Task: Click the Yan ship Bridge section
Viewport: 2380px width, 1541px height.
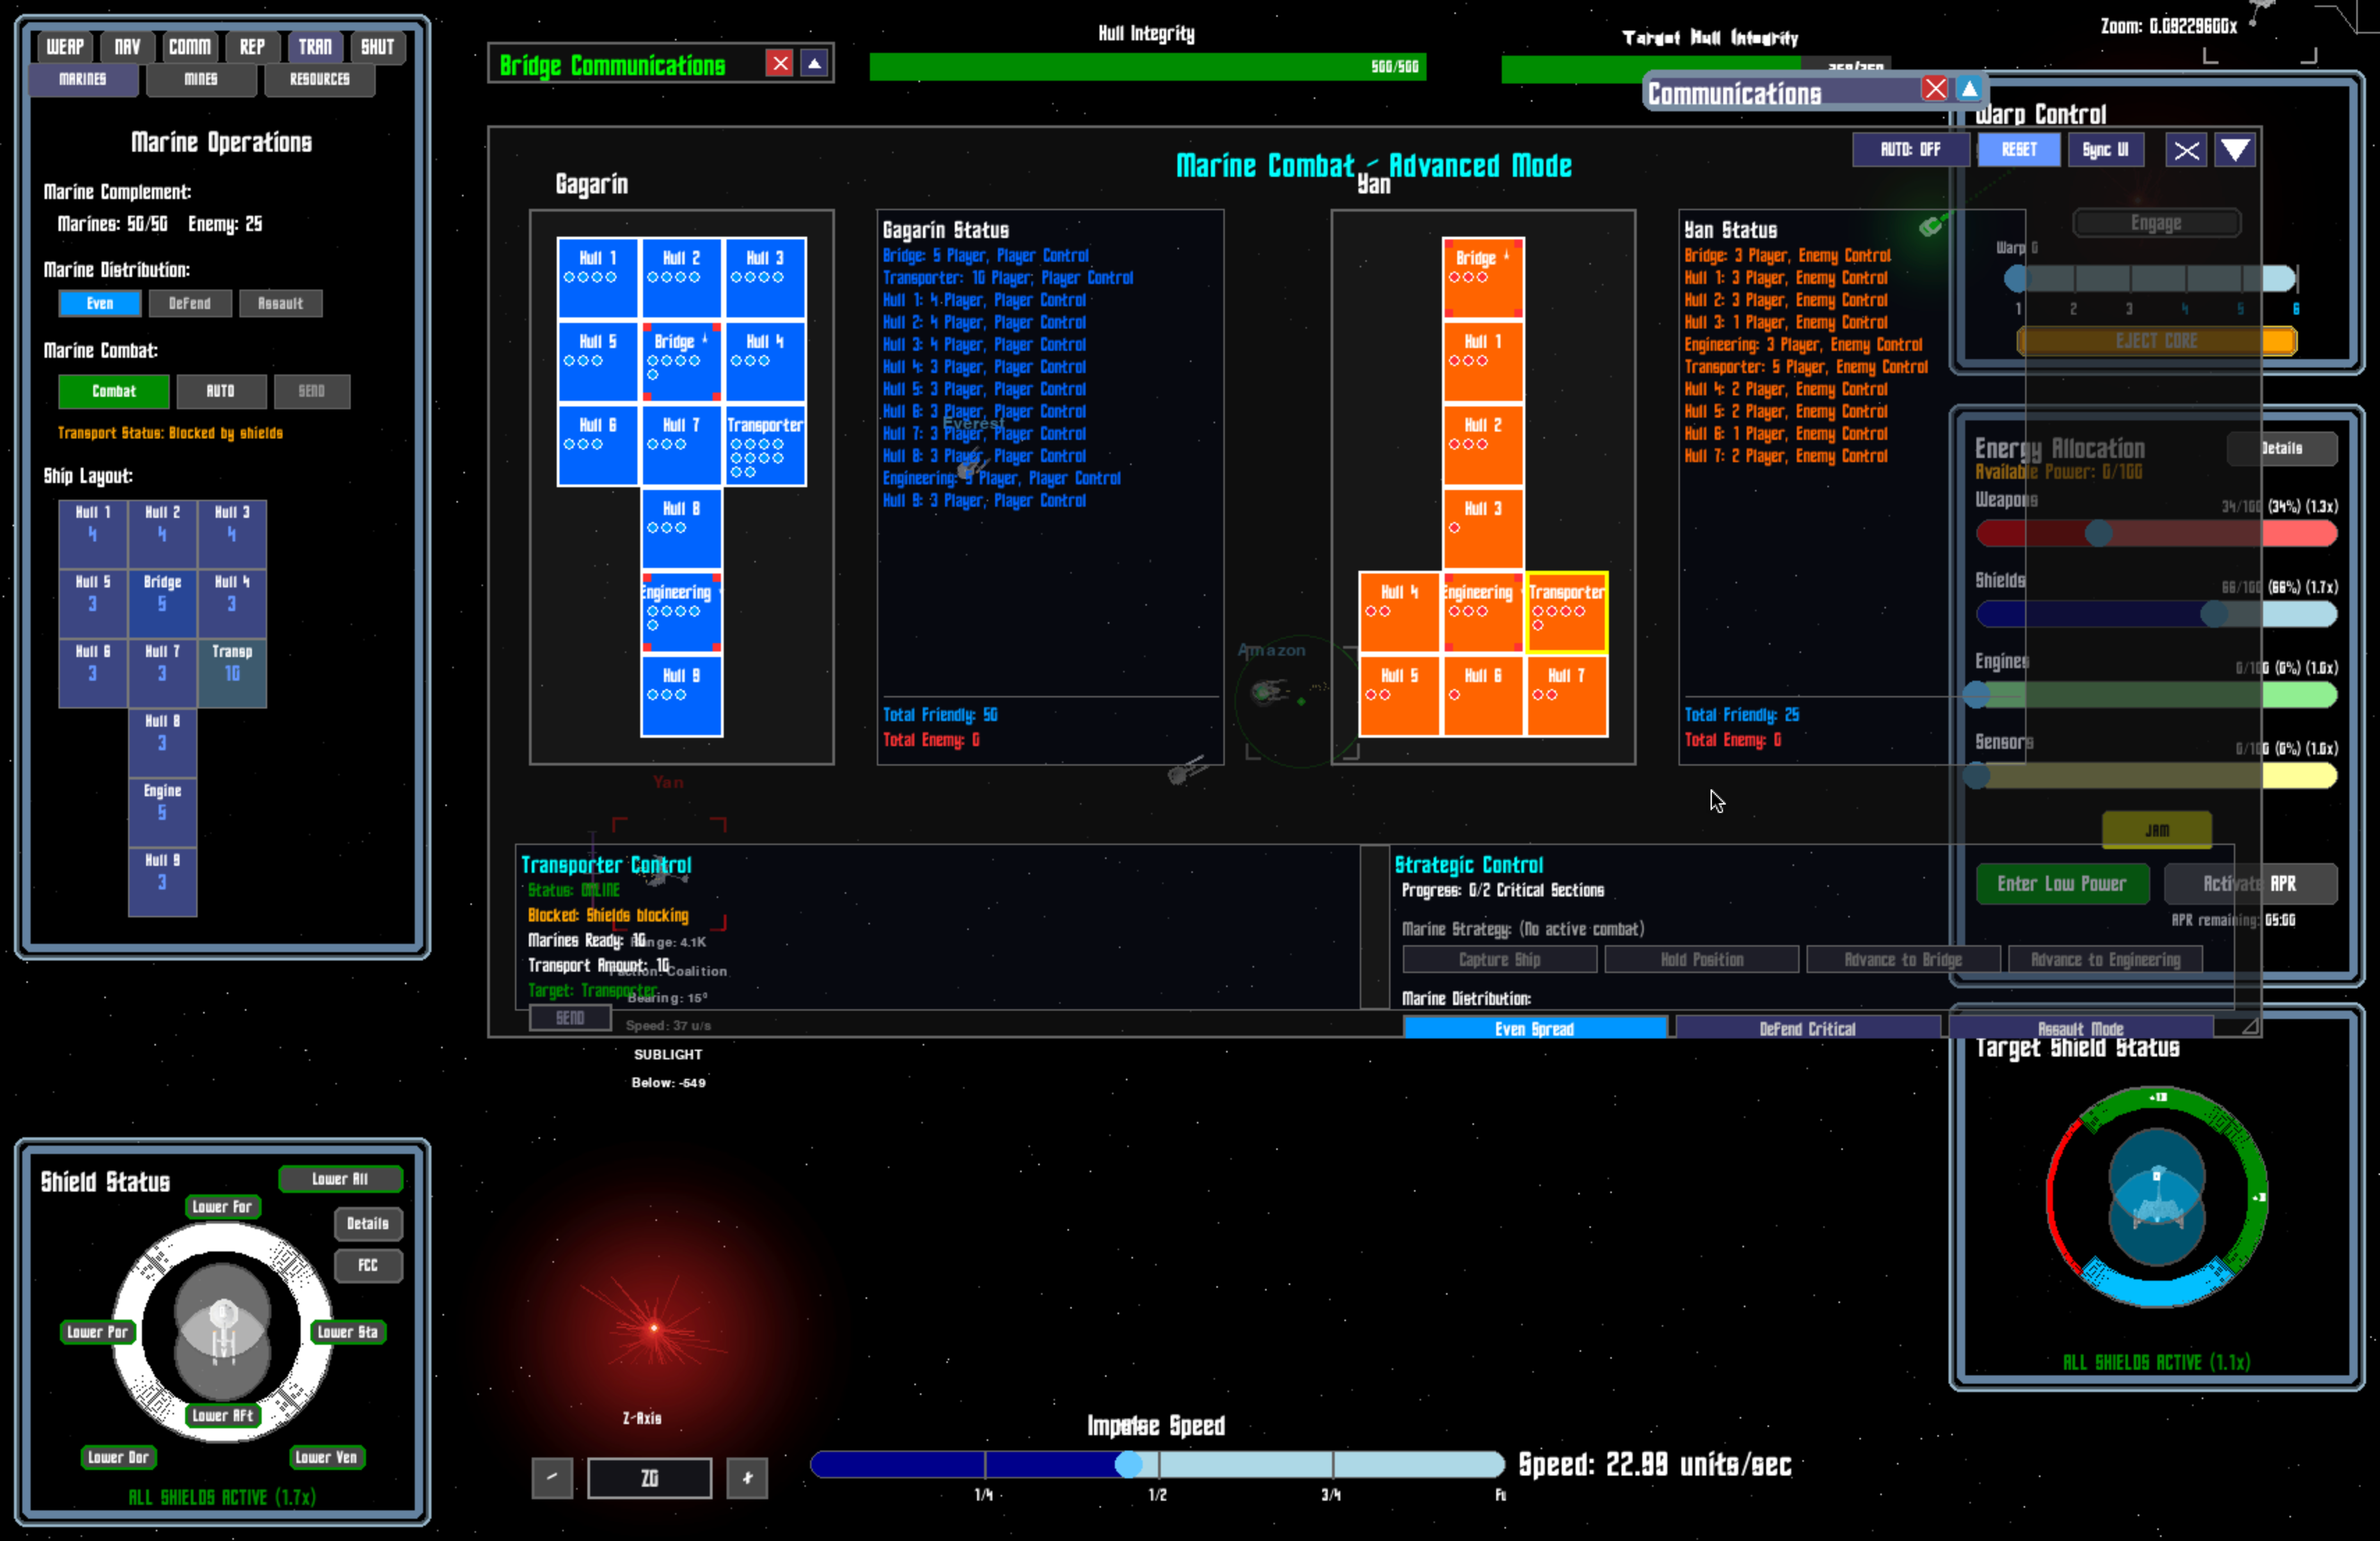Action: pos(1482,276)
